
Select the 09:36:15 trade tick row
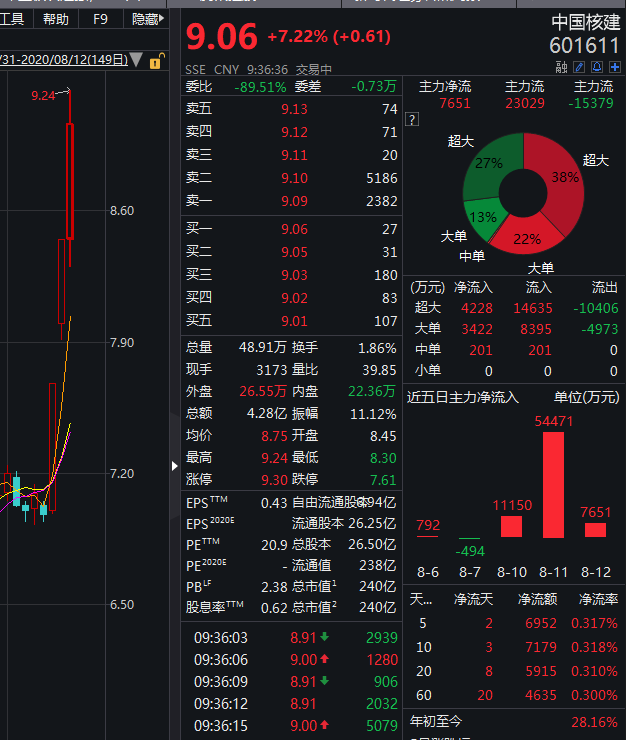point(296,726)
